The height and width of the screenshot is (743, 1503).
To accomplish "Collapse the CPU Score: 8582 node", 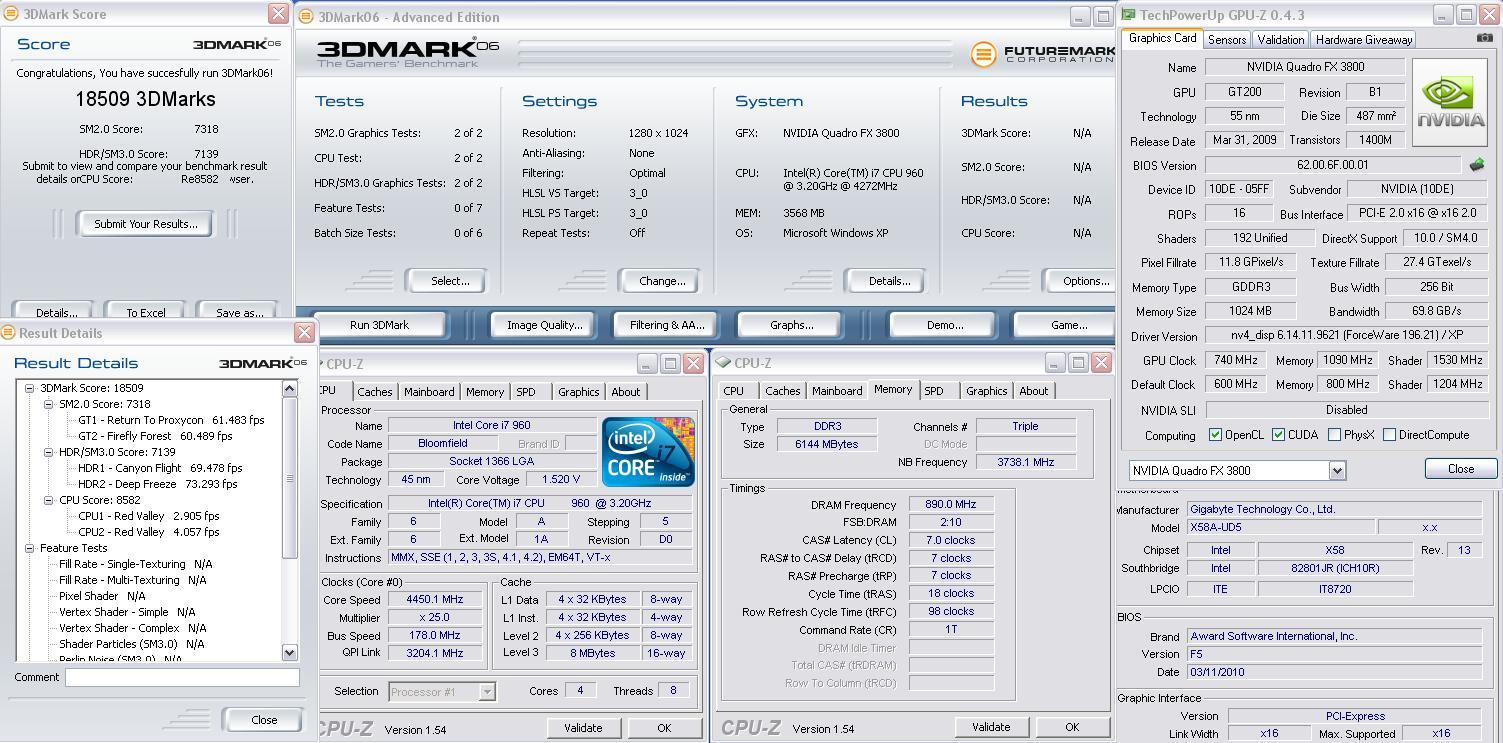I will point(48,500).
